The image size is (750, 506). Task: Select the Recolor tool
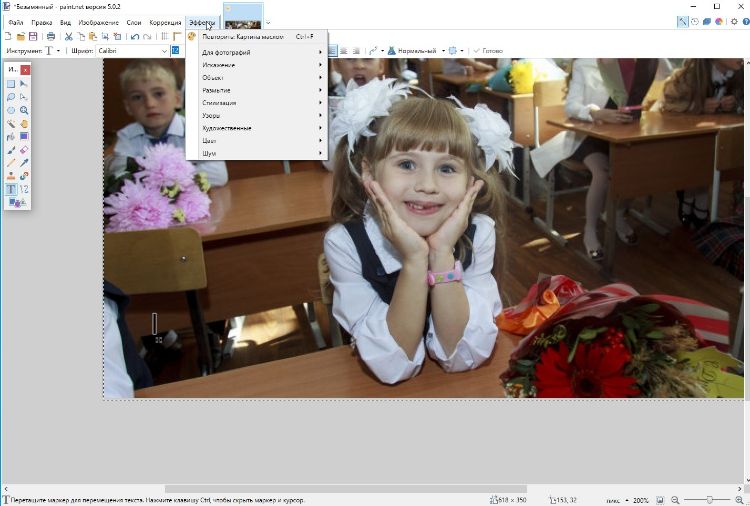point(24,176)
